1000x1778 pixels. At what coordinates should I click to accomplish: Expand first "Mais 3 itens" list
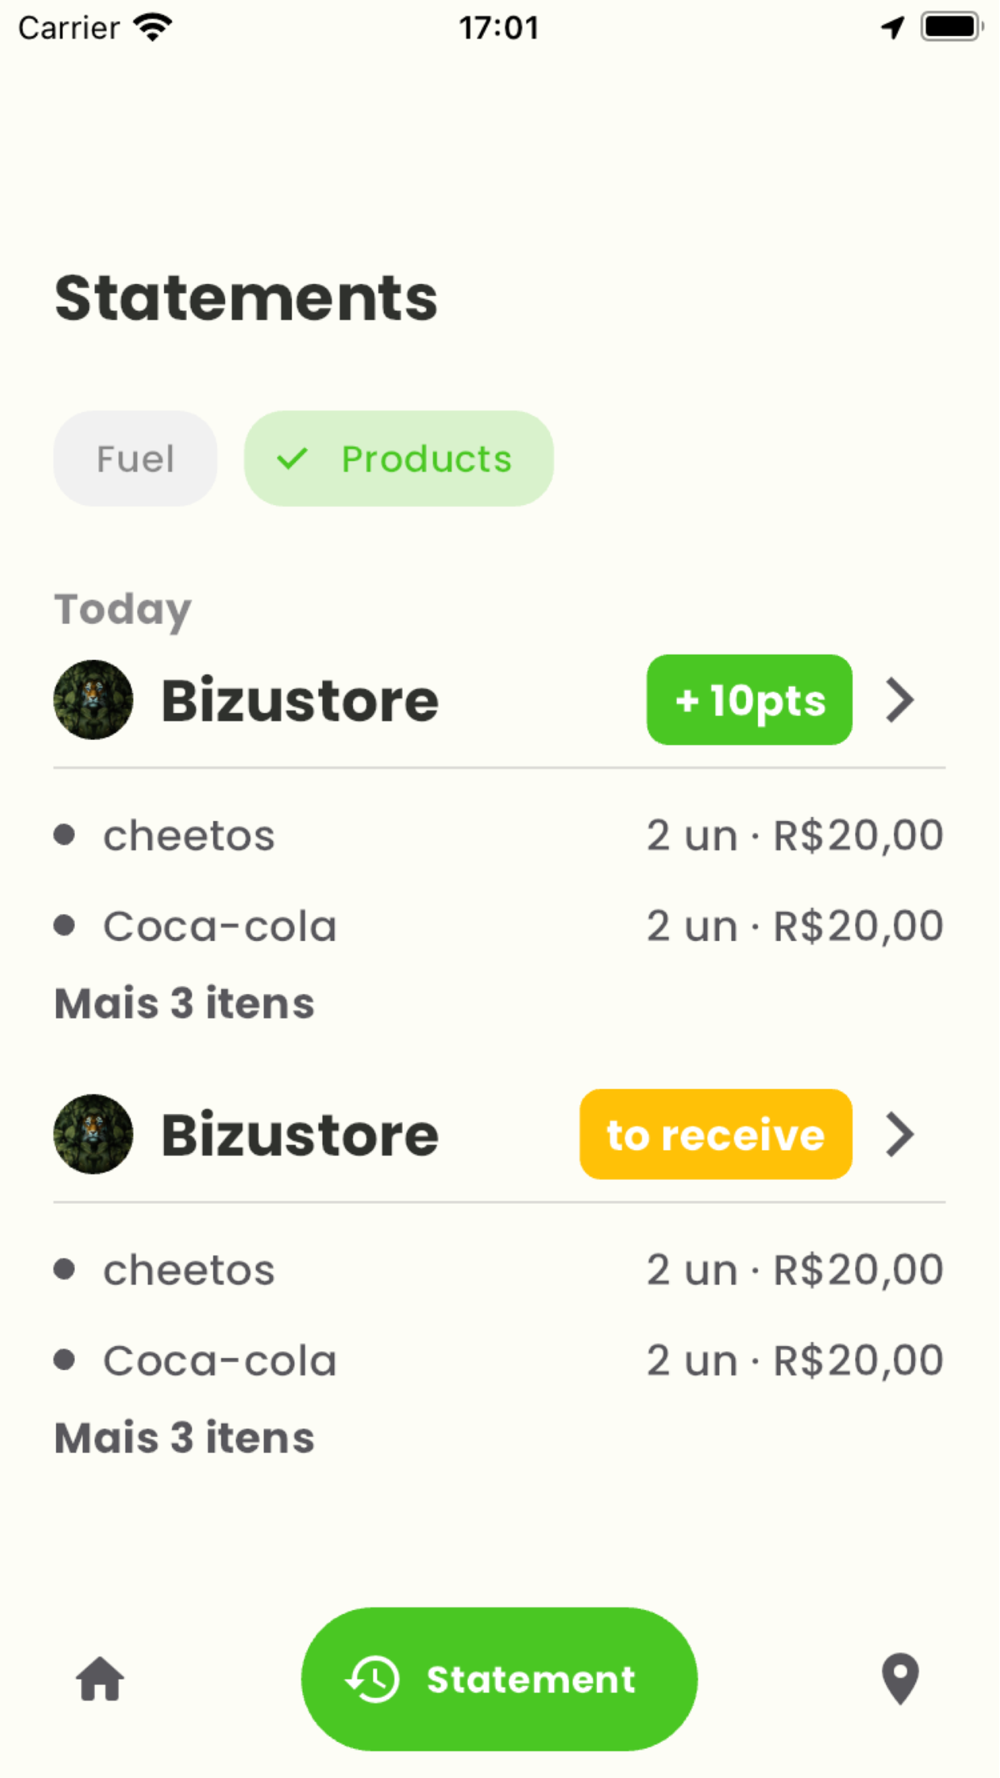pos(184,1003)
